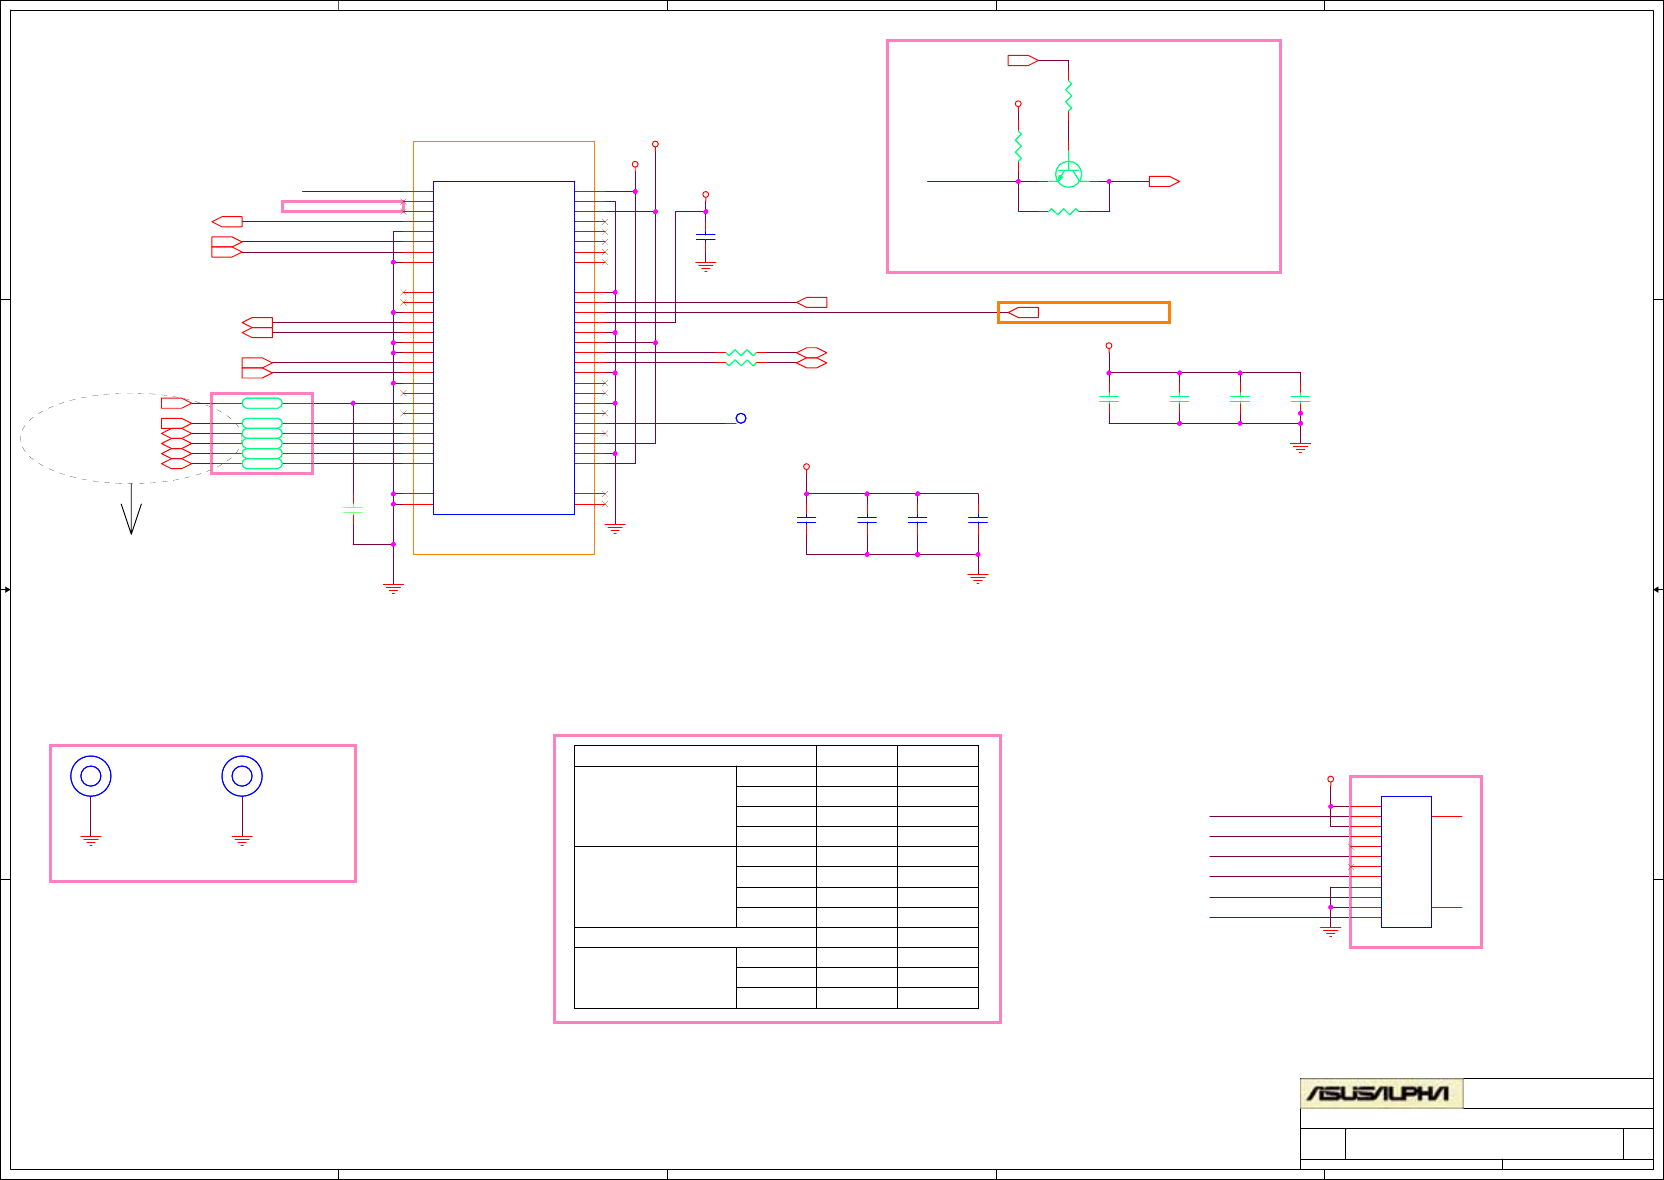Select the left mounting hole symbol
This screenshot has height=1180, width=1664.
(91, 776)
